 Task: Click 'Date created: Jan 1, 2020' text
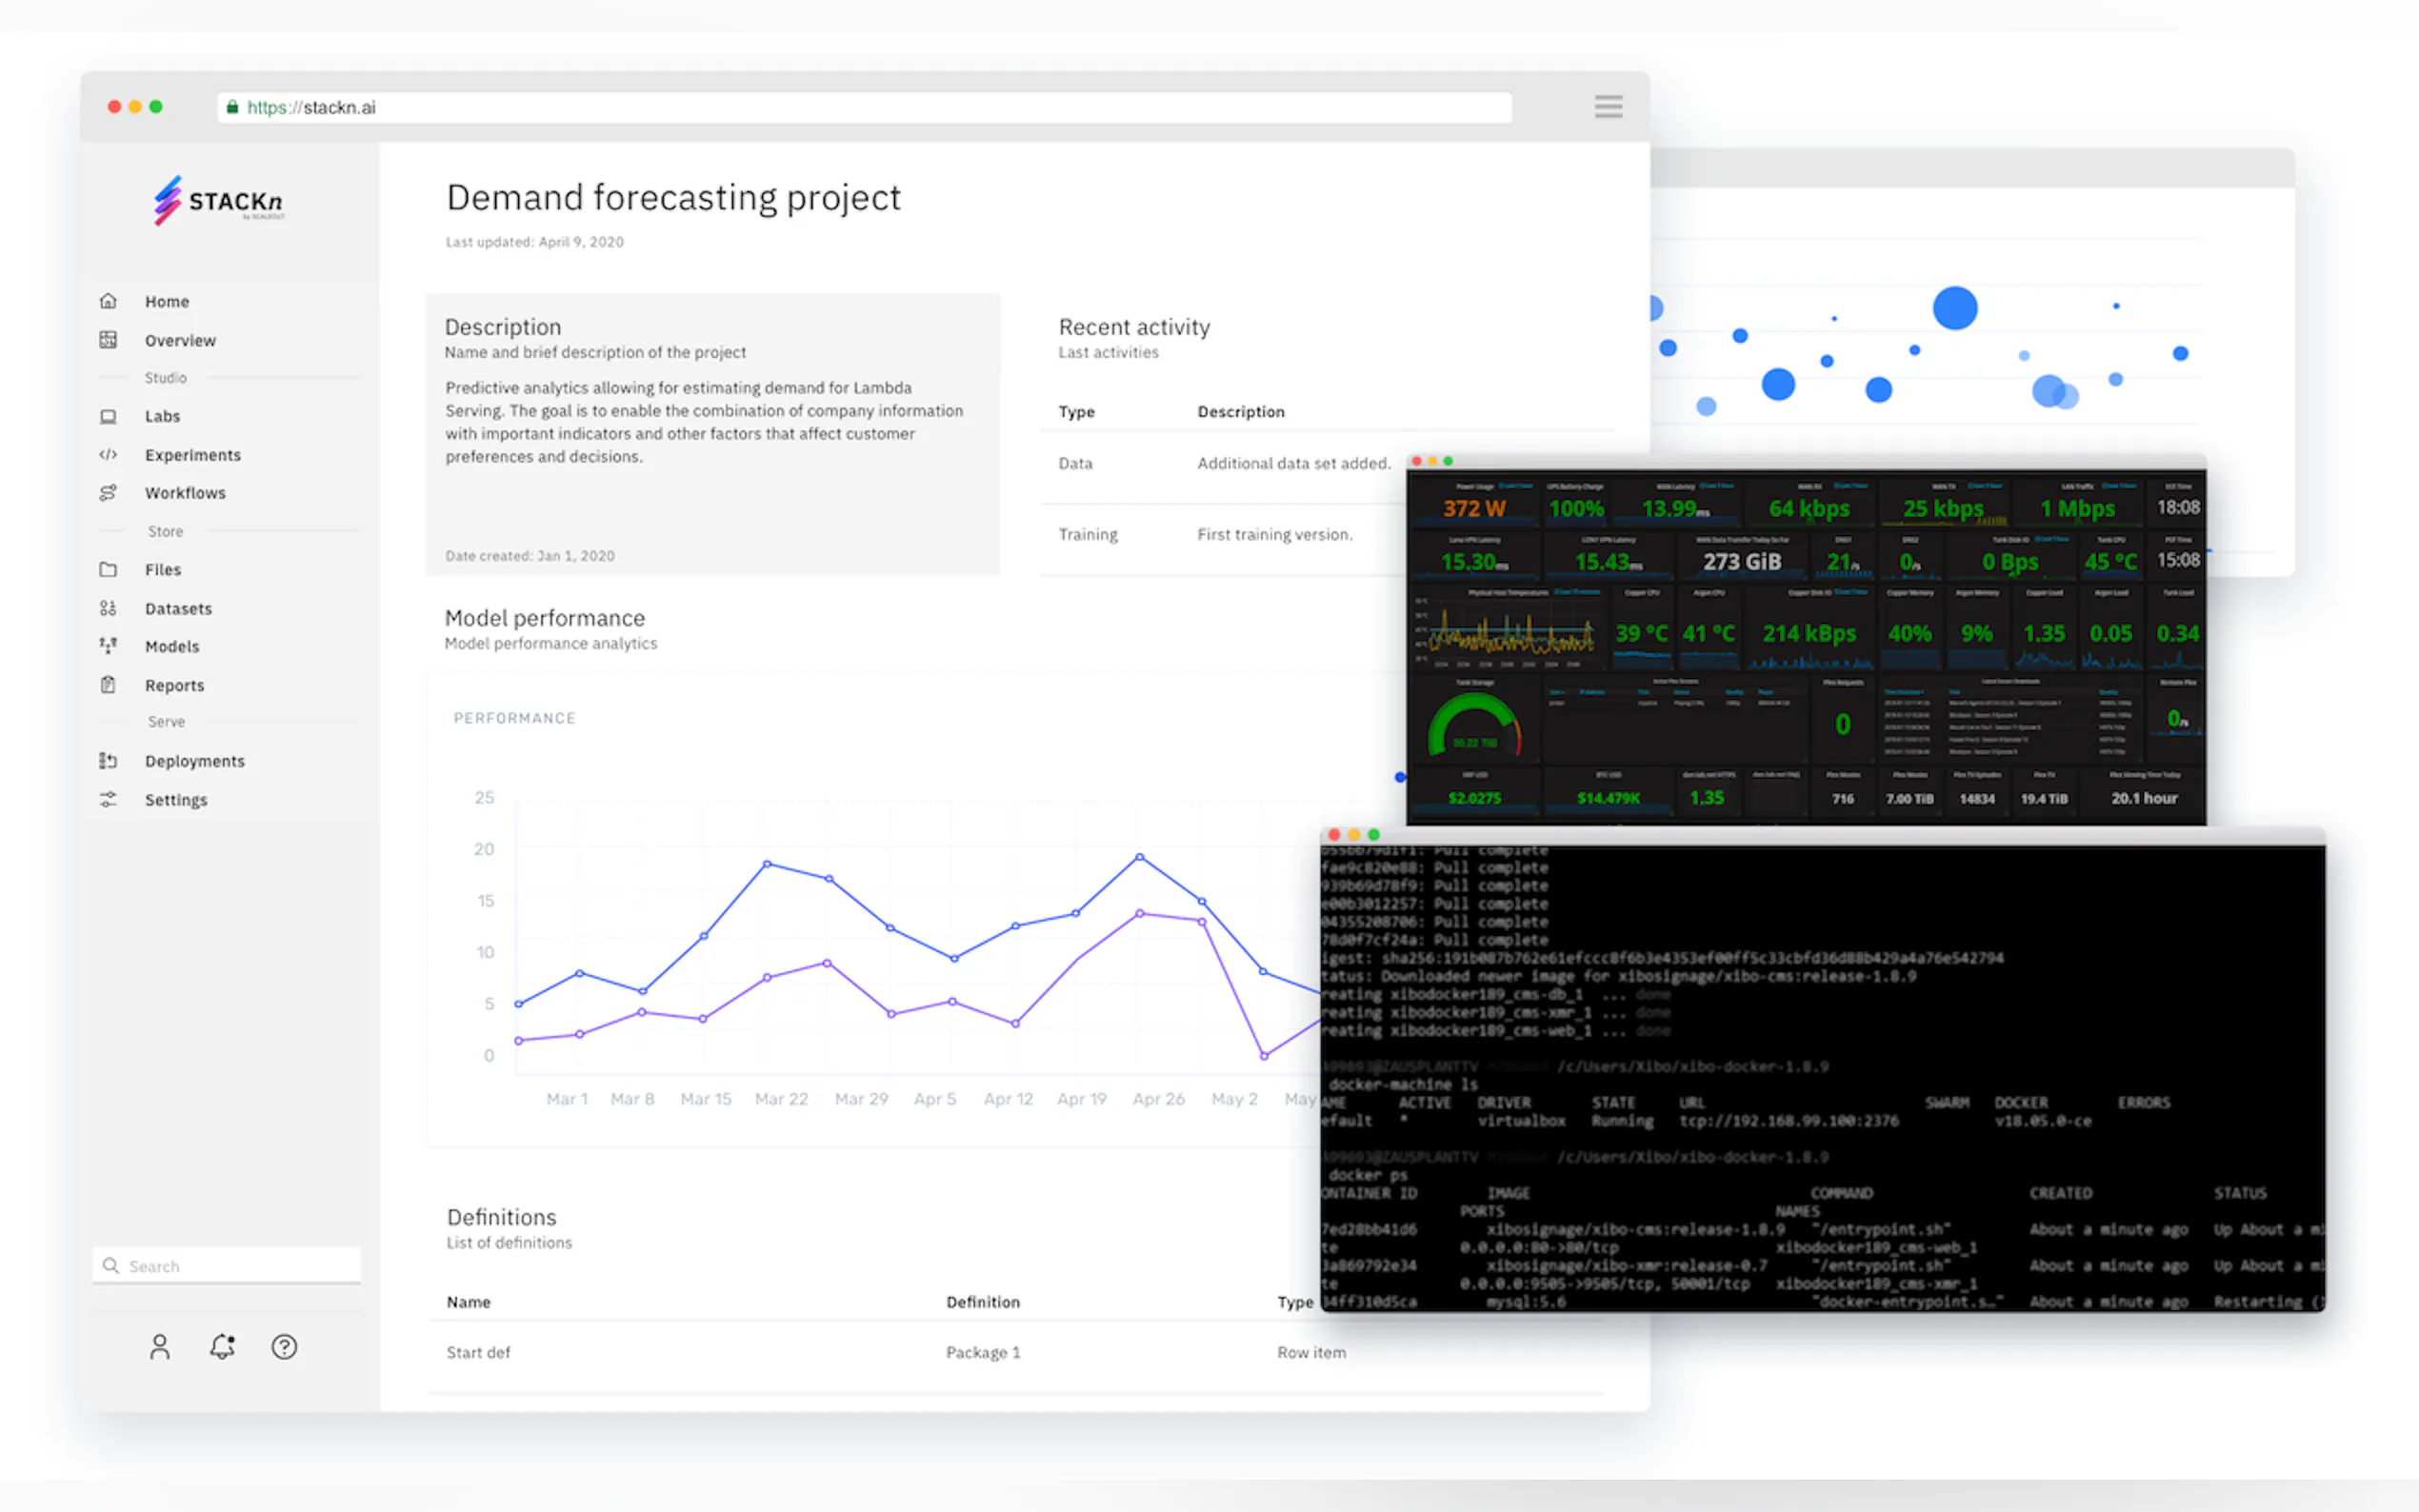point(530,556)
